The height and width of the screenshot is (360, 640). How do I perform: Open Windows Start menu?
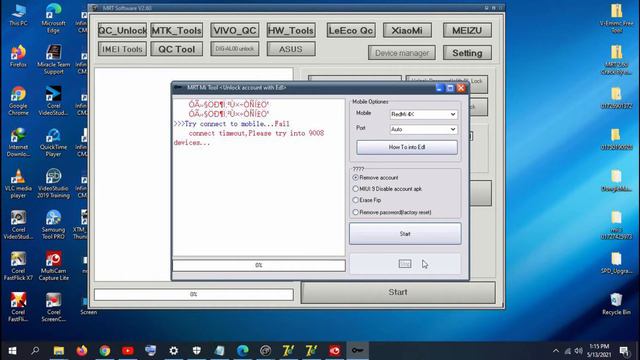tap(12, 351)
